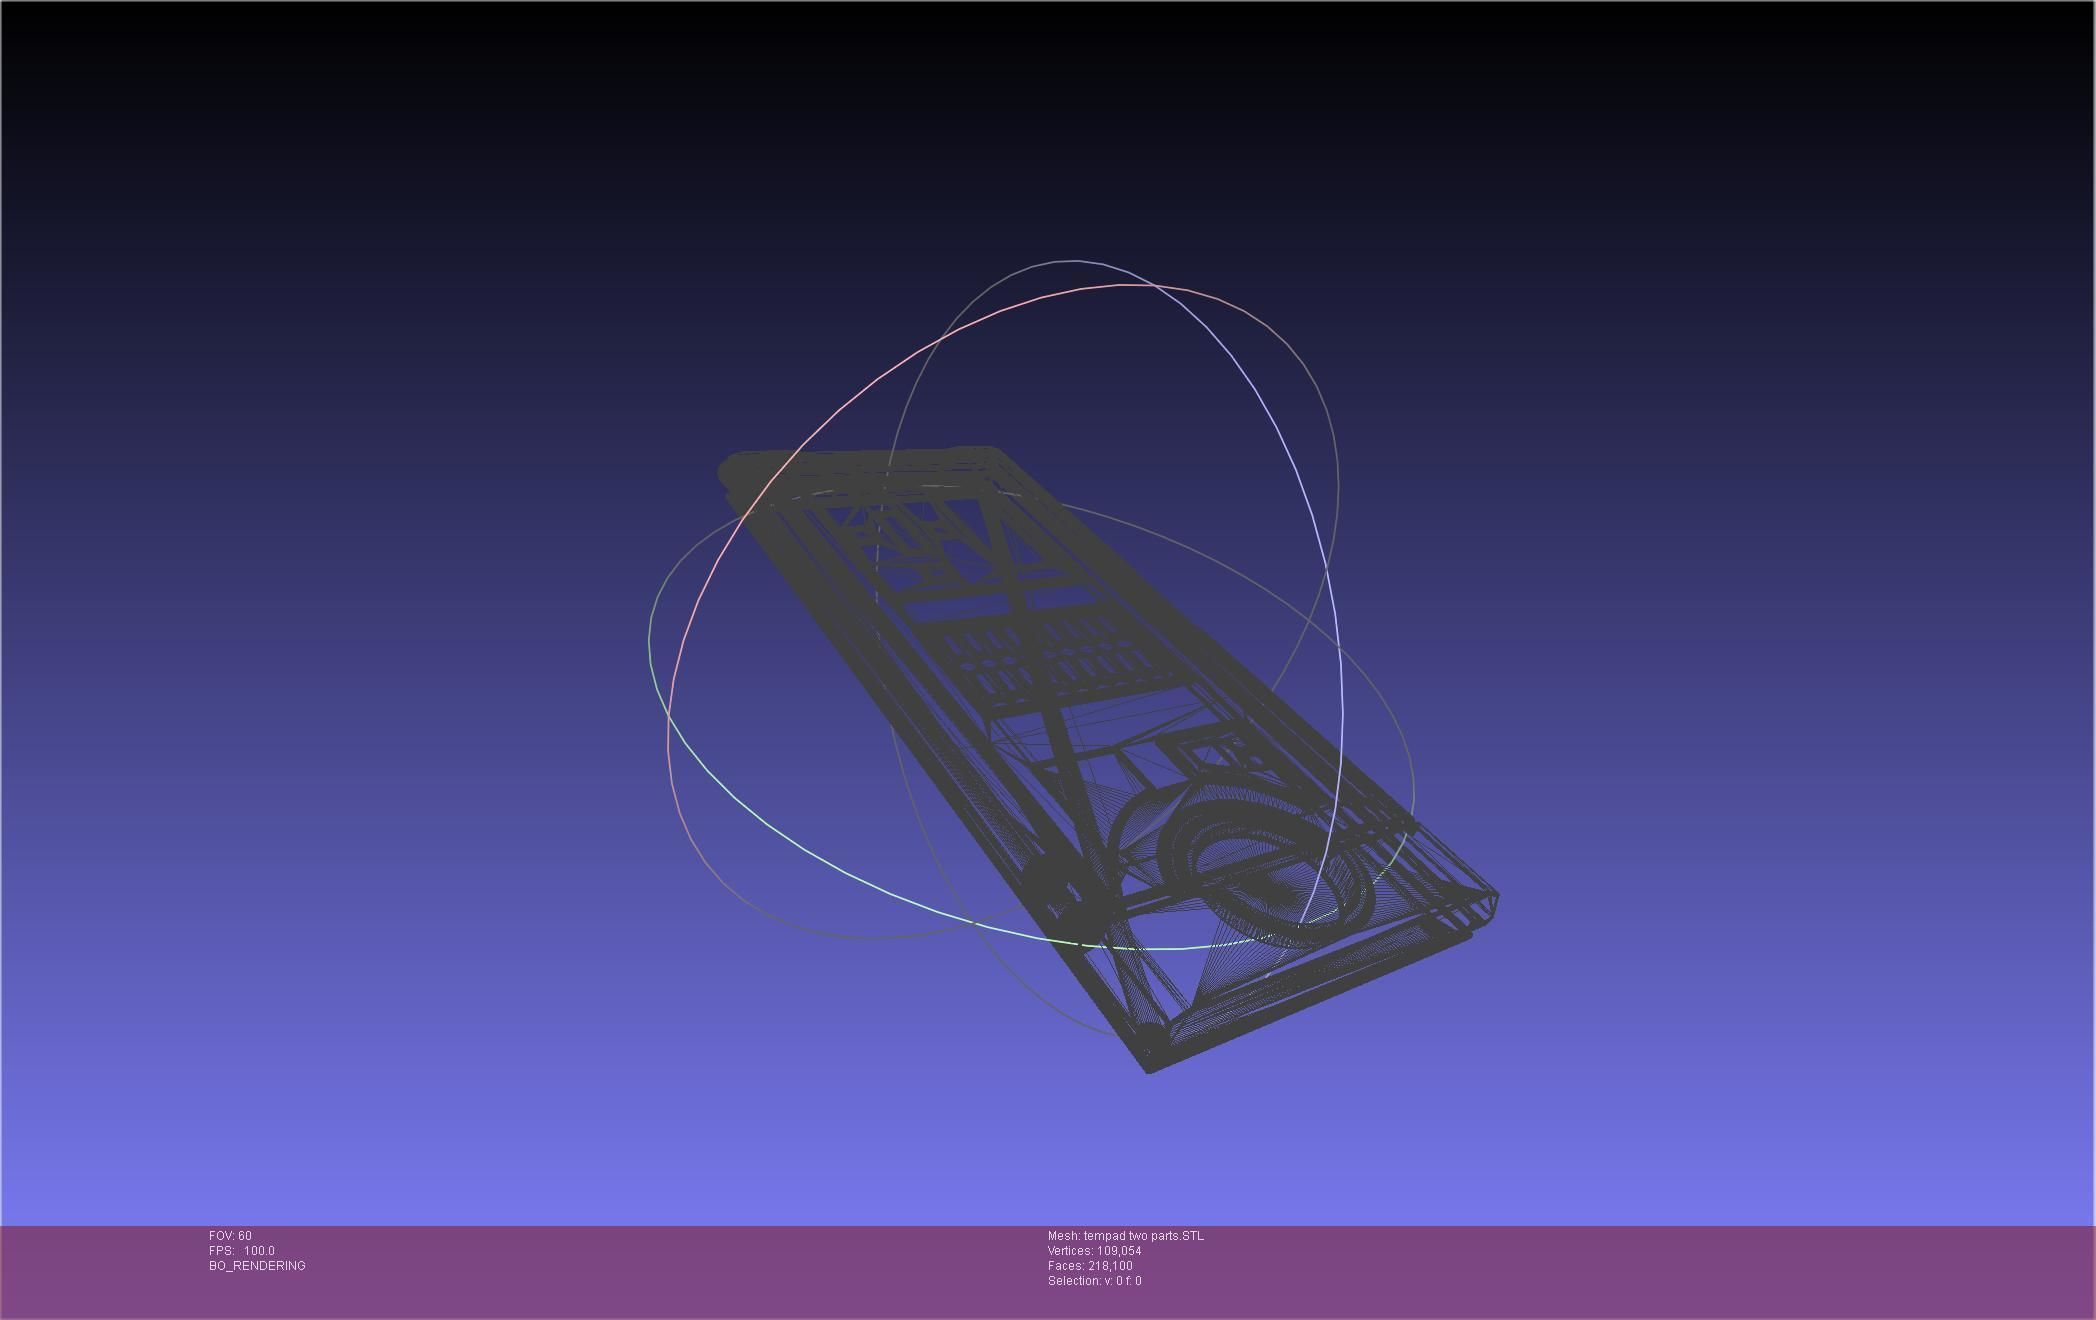
Task: Click the Selection: v: 0 f: 0 text
Action: 1094,1281
